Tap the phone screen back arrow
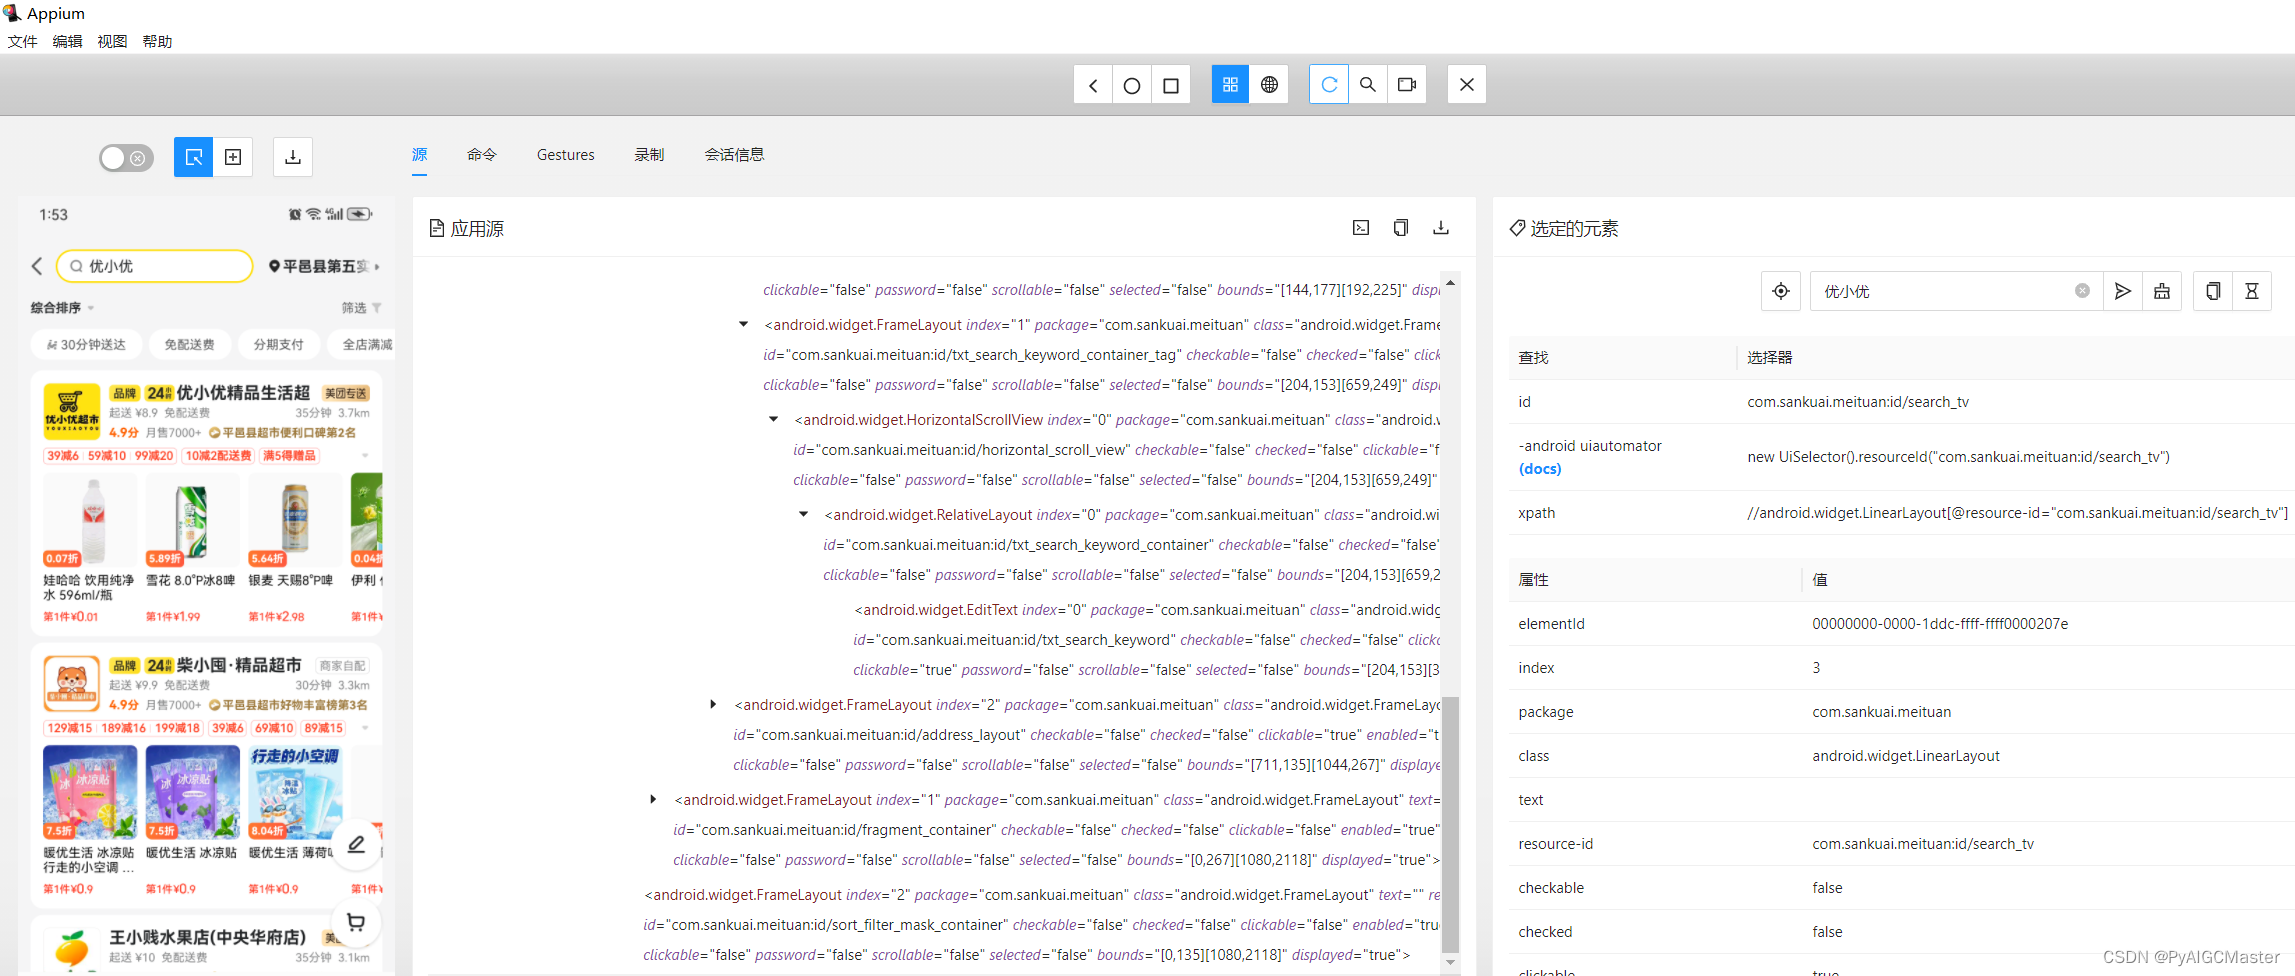 (37, 266)
